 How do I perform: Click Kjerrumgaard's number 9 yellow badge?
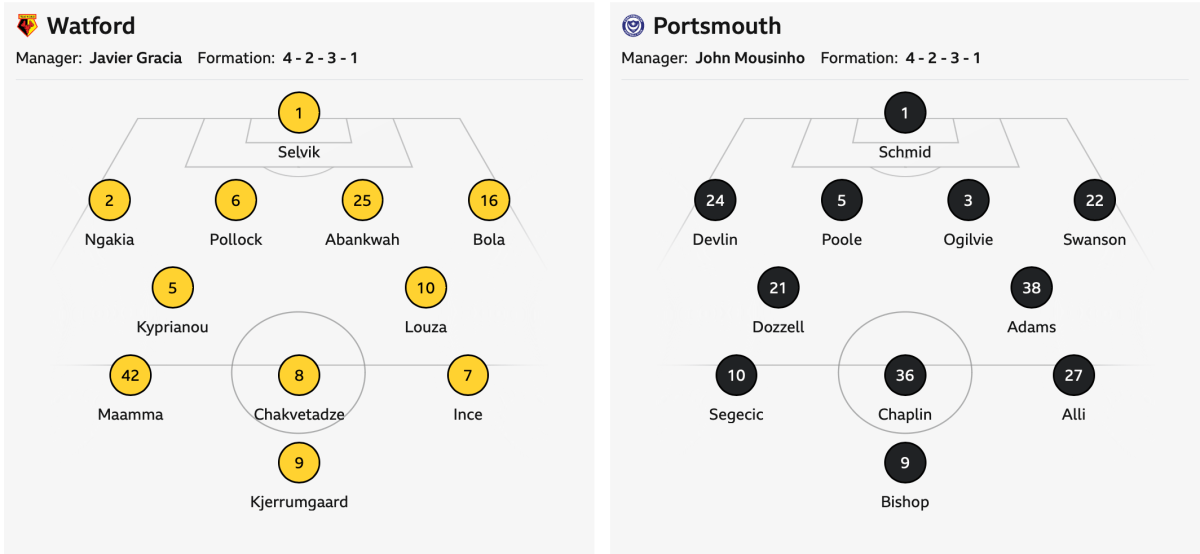click(x=299, y=463)
